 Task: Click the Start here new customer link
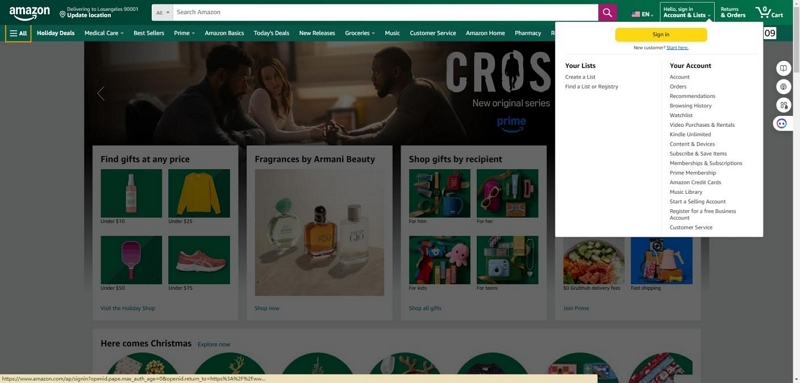(678, 47)
